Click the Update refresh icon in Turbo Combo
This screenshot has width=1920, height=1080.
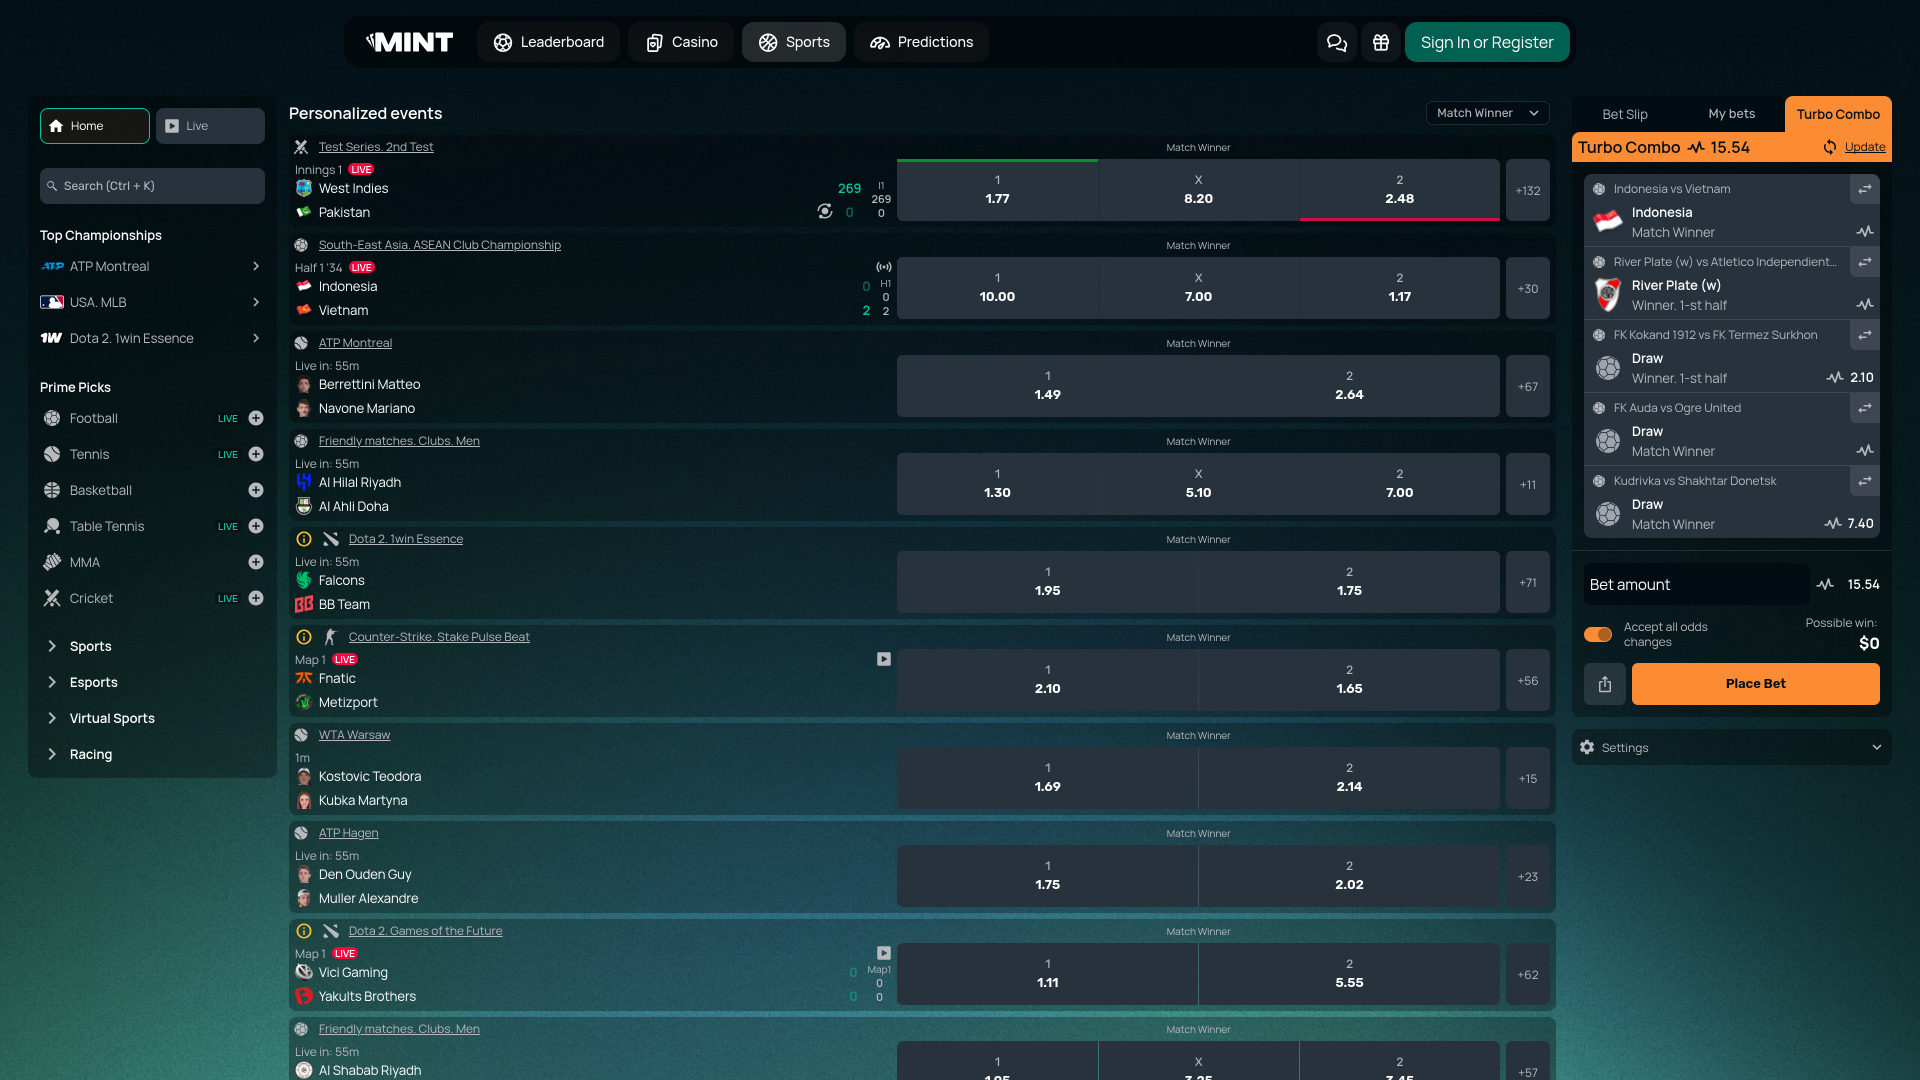coord(1829,147)
